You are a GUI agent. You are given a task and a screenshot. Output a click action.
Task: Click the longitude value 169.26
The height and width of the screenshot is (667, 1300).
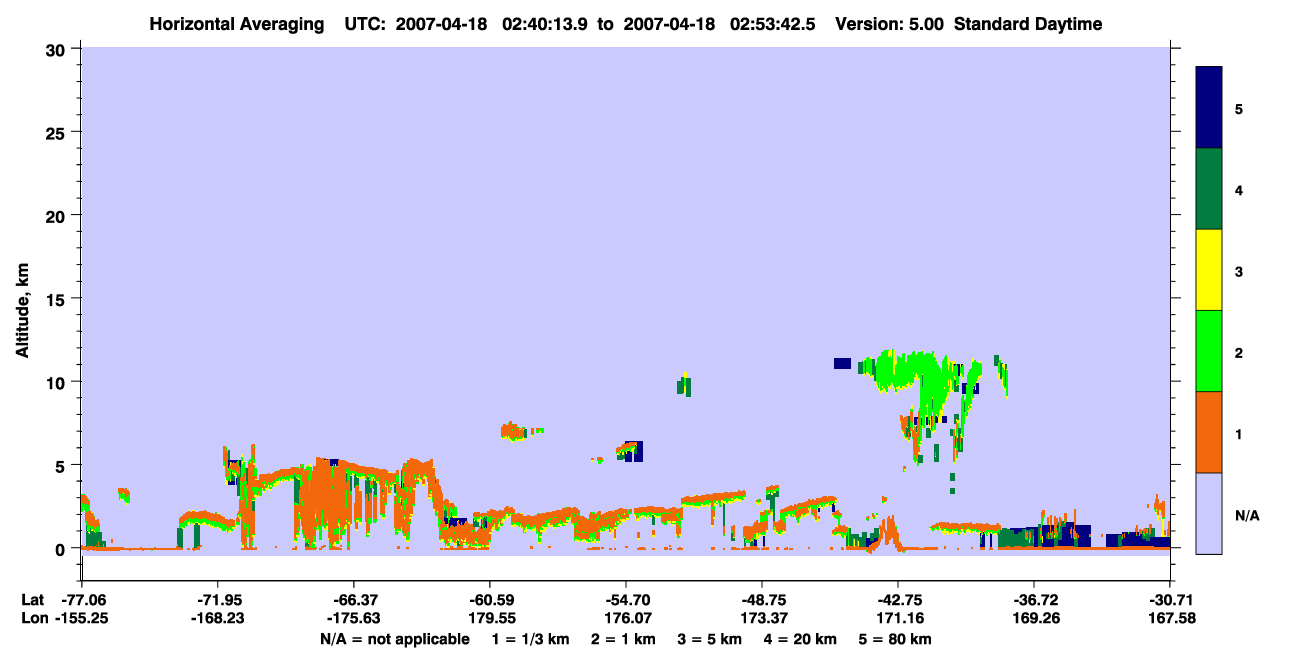point(1034,618)
